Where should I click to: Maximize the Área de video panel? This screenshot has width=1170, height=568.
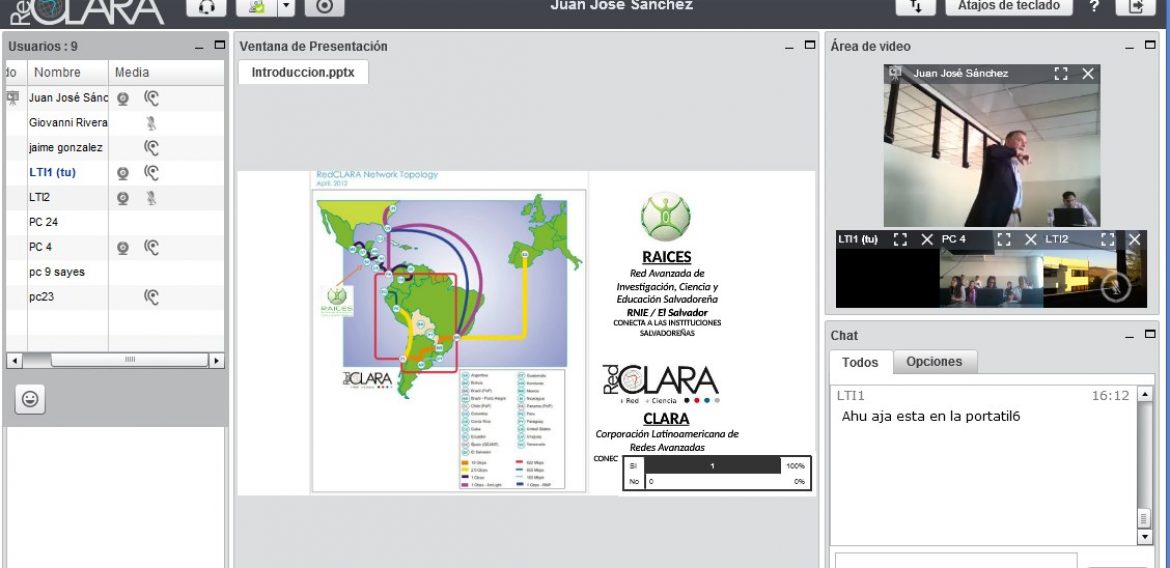1150,45
